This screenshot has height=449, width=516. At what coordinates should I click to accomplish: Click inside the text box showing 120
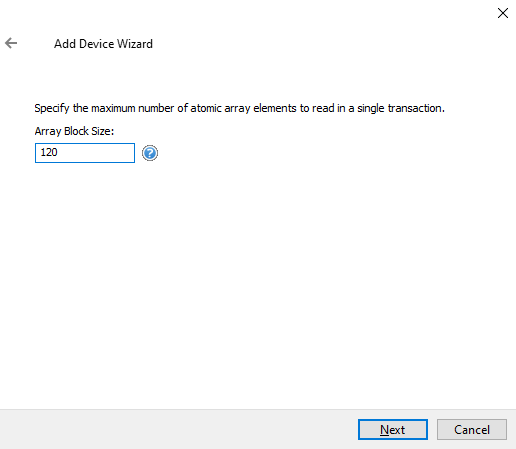point(85,153)
